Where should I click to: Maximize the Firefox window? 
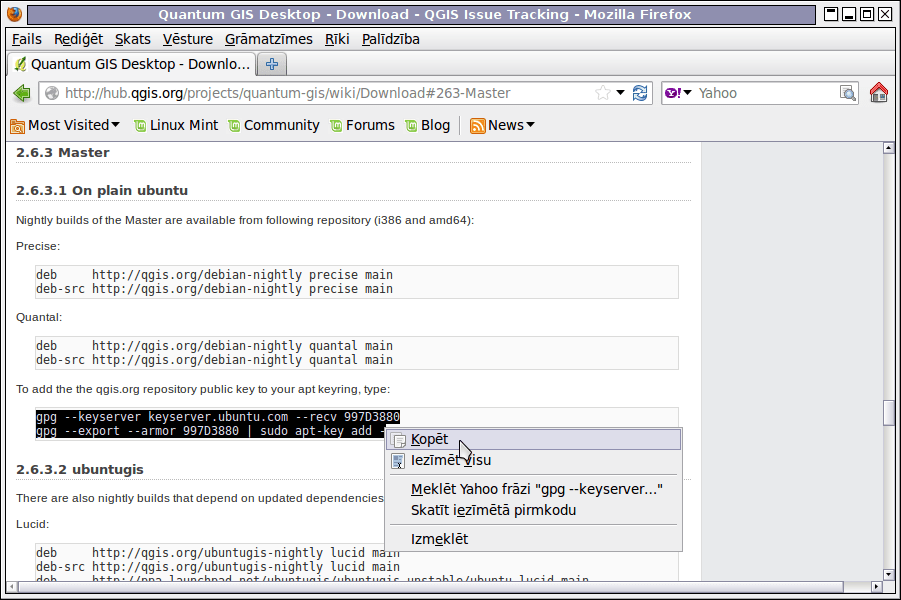click(x=867, y=14)
